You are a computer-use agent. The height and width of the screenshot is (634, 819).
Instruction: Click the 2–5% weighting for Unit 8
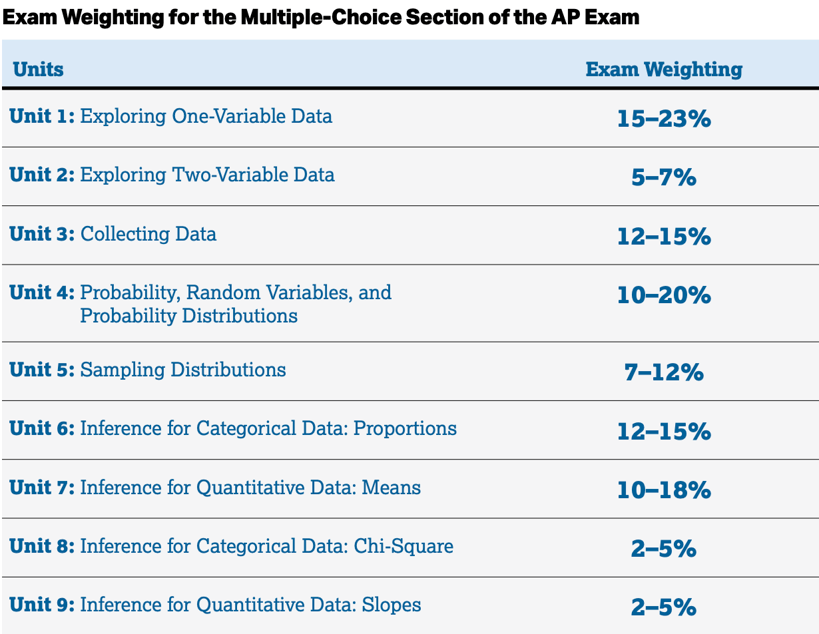(664, 548)
